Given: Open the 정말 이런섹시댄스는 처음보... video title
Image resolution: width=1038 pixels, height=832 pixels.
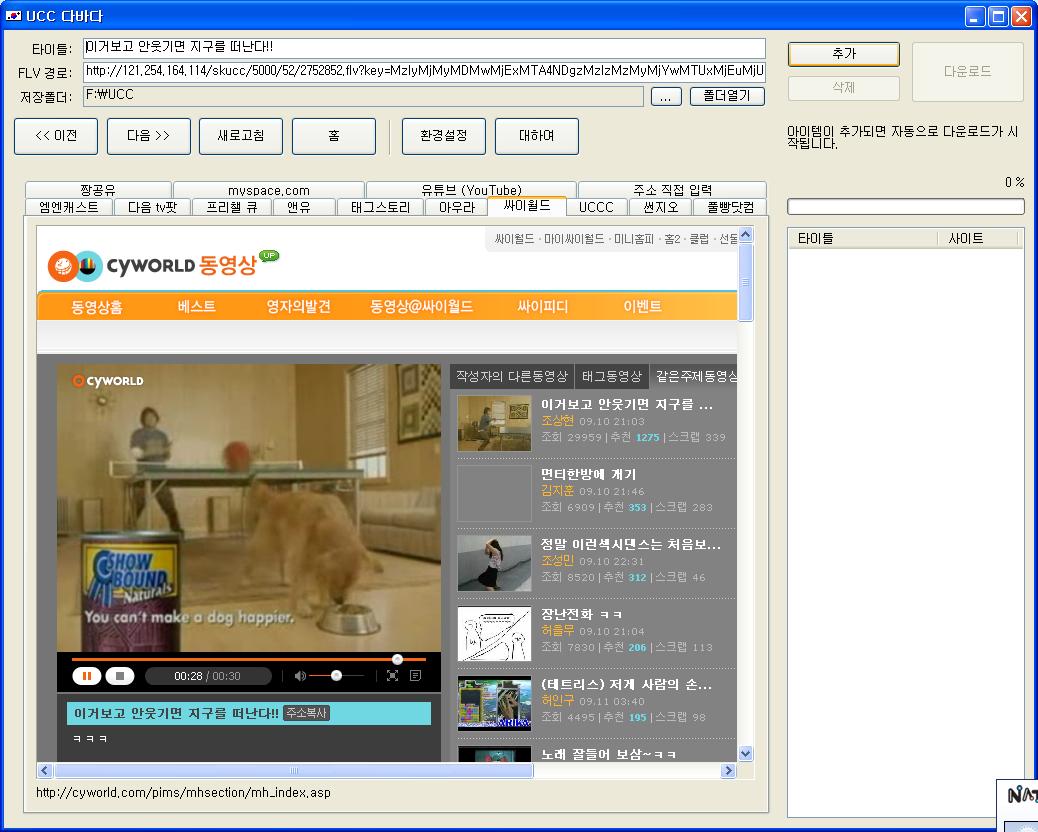Looking at the screenshot, I should tap(631, 544).
